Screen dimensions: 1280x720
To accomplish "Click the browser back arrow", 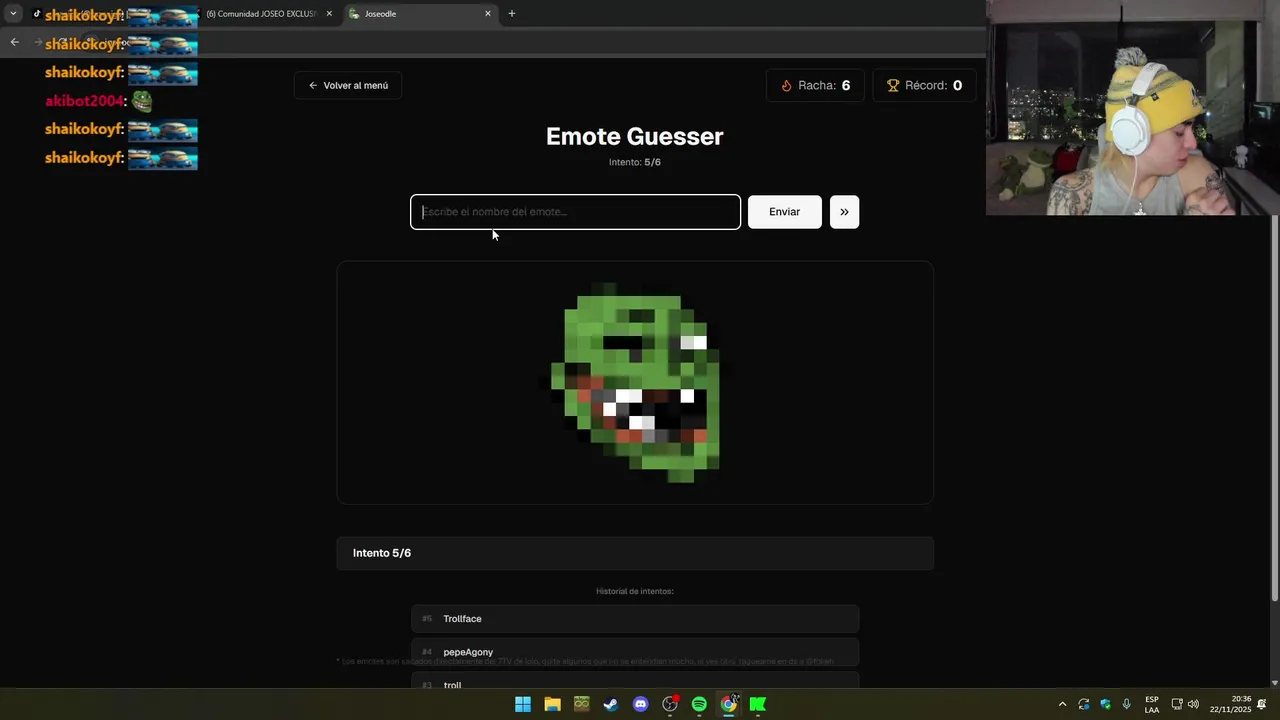I will (x=14, y=42).
